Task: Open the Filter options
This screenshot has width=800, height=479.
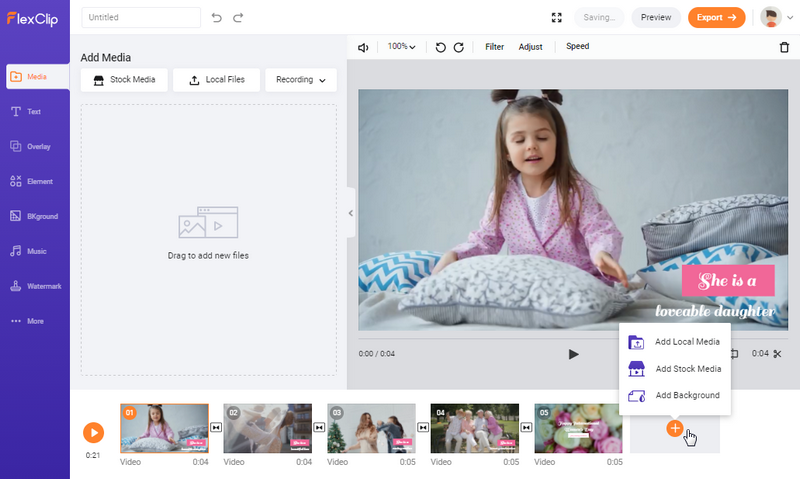Action: tap(494, 47)
